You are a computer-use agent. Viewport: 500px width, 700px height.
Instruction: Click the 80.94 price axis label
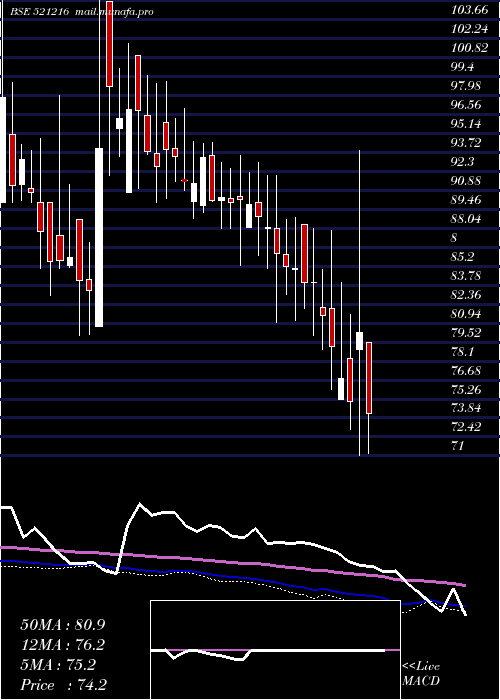pos(467,313)
